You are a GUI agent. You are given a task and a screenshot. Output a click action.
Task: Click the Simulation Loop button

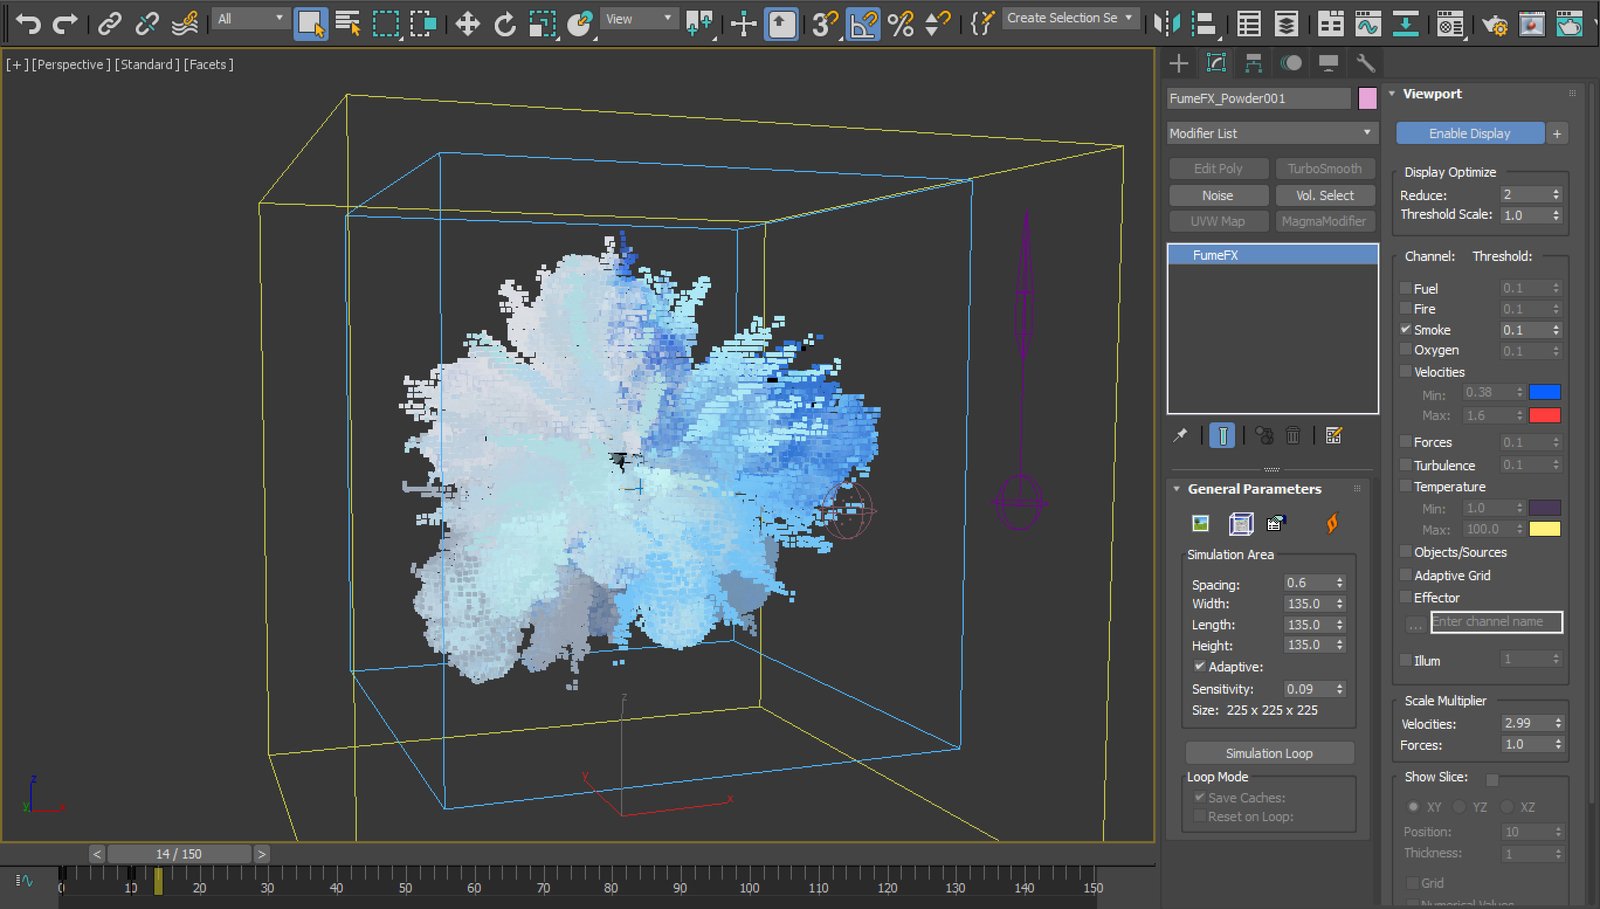click(1268, 752)
